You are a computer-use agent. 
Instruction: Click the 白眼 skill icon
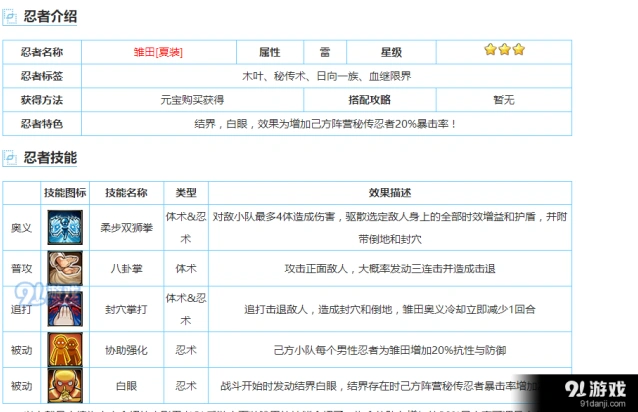click(x=65, y=386)
